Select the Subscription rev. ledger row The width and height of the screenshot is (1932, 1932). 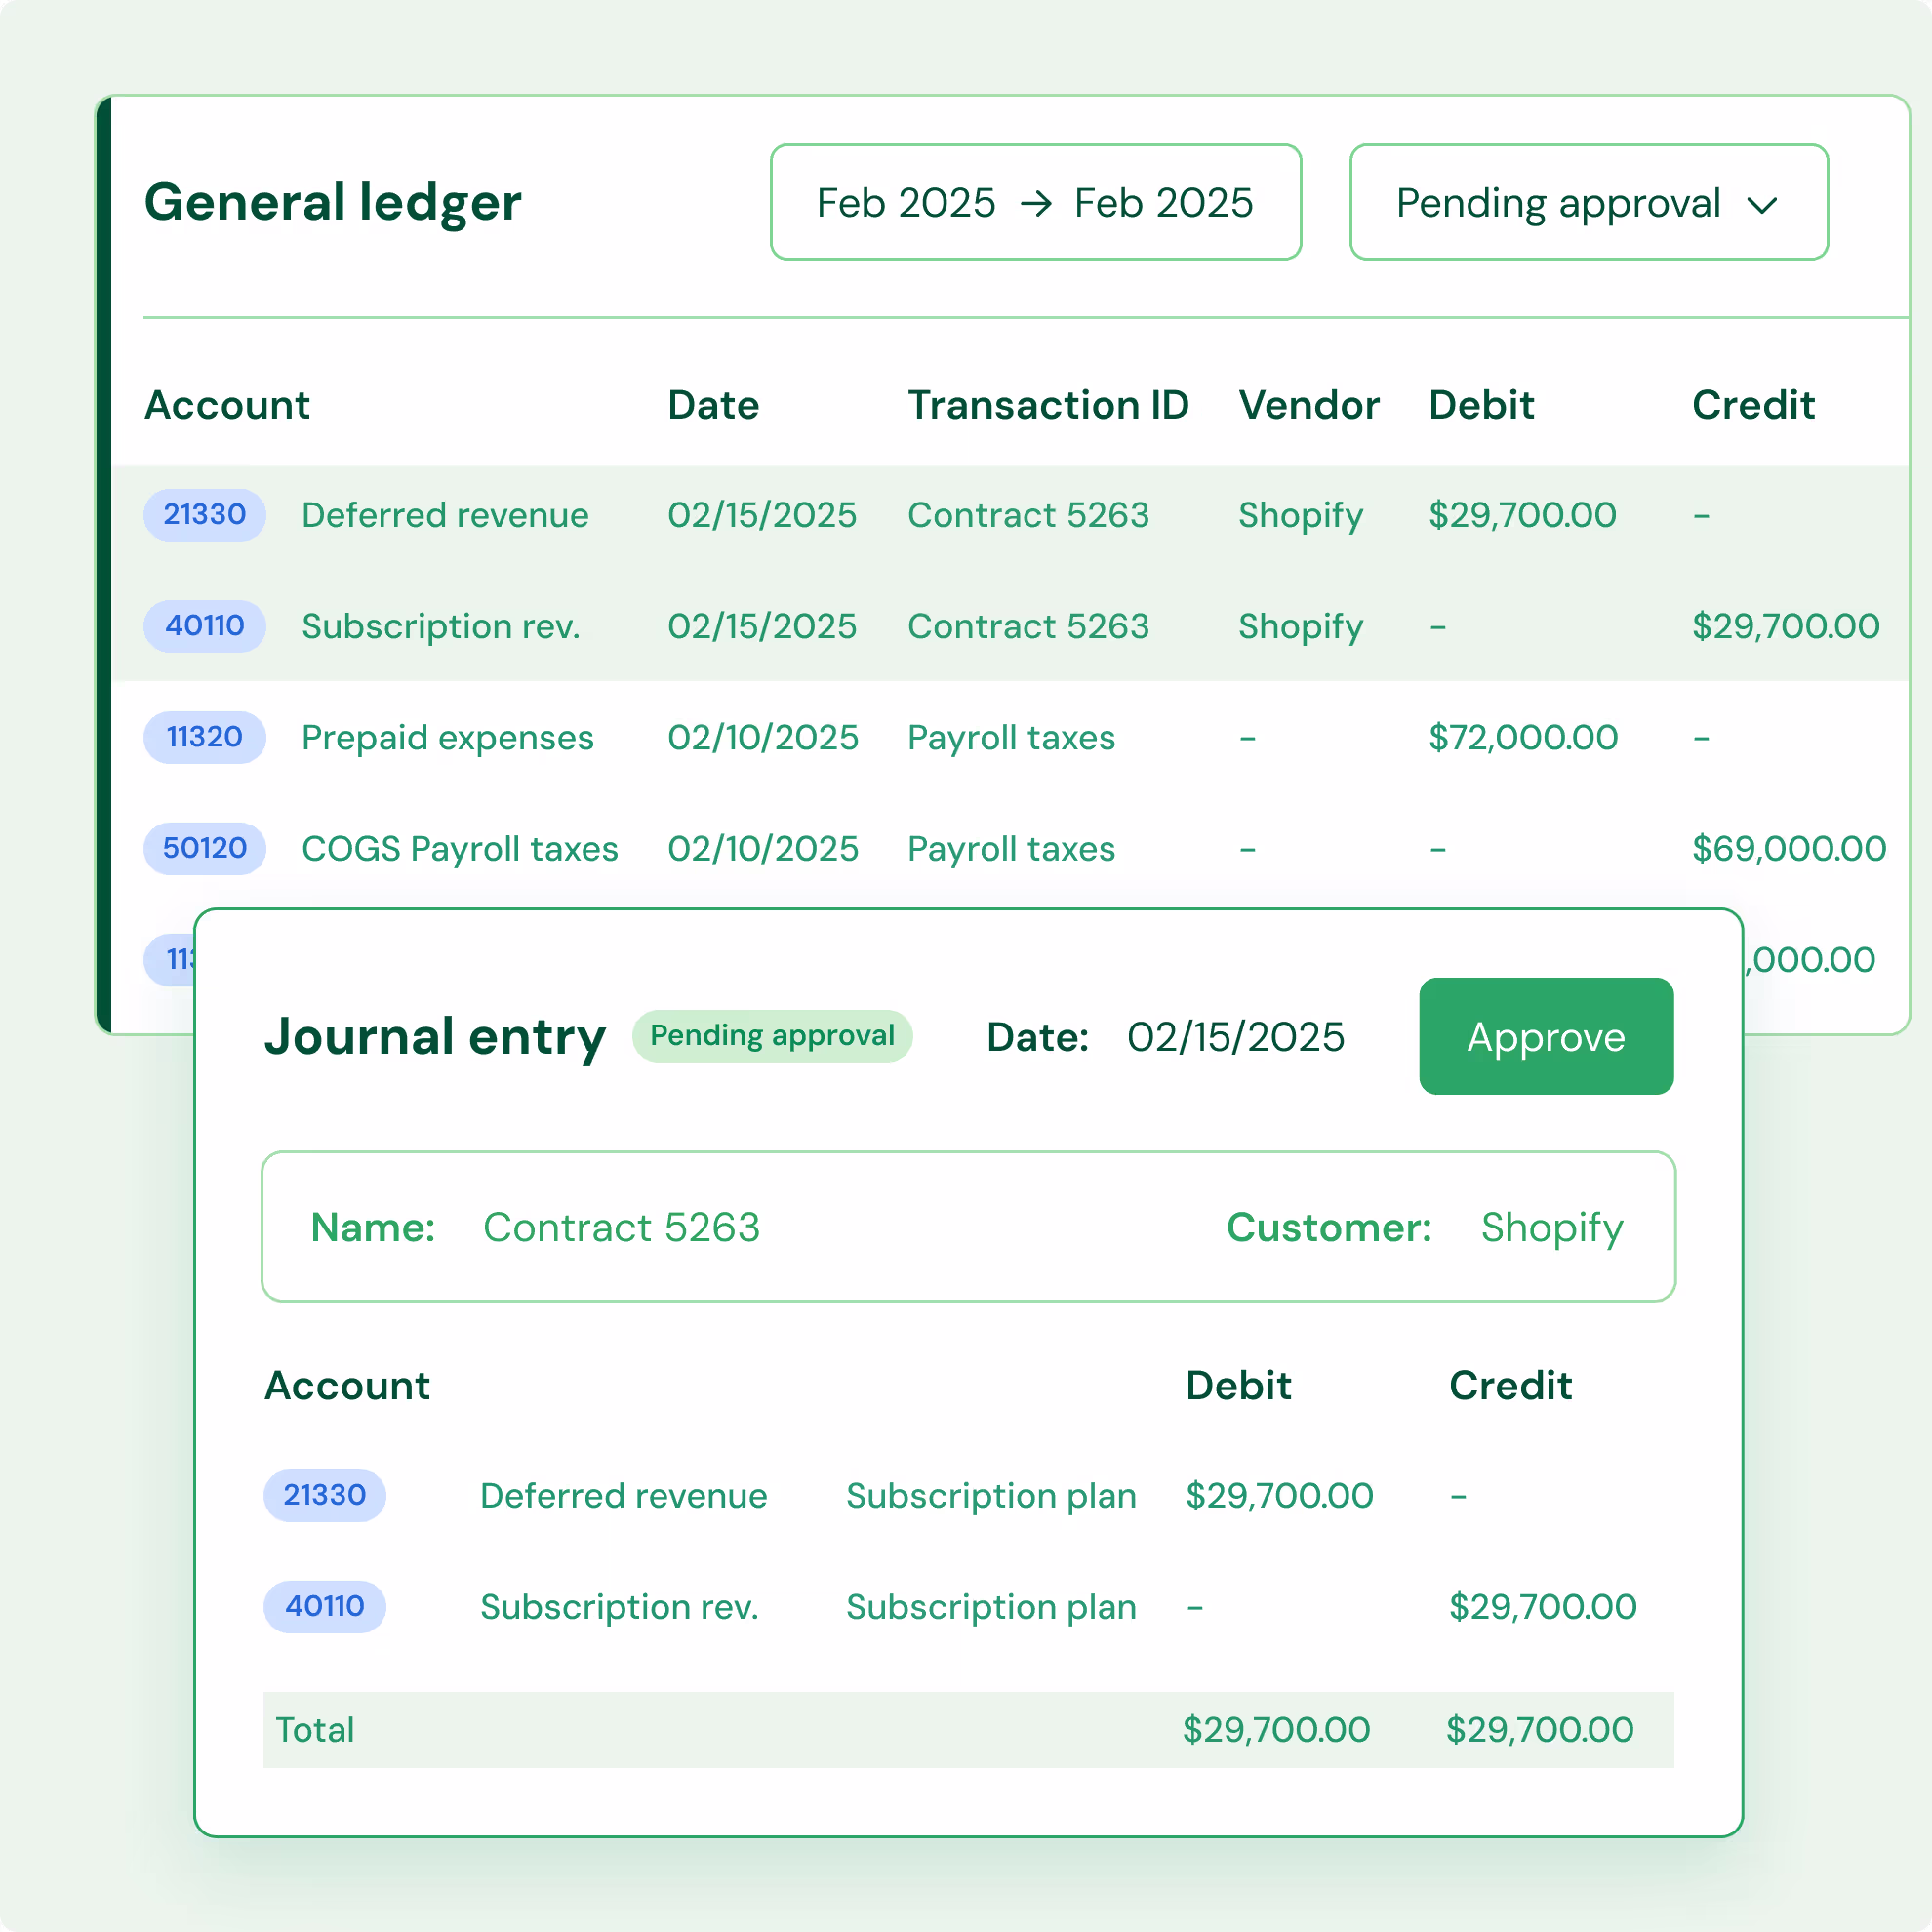click(x=440, y=626)
